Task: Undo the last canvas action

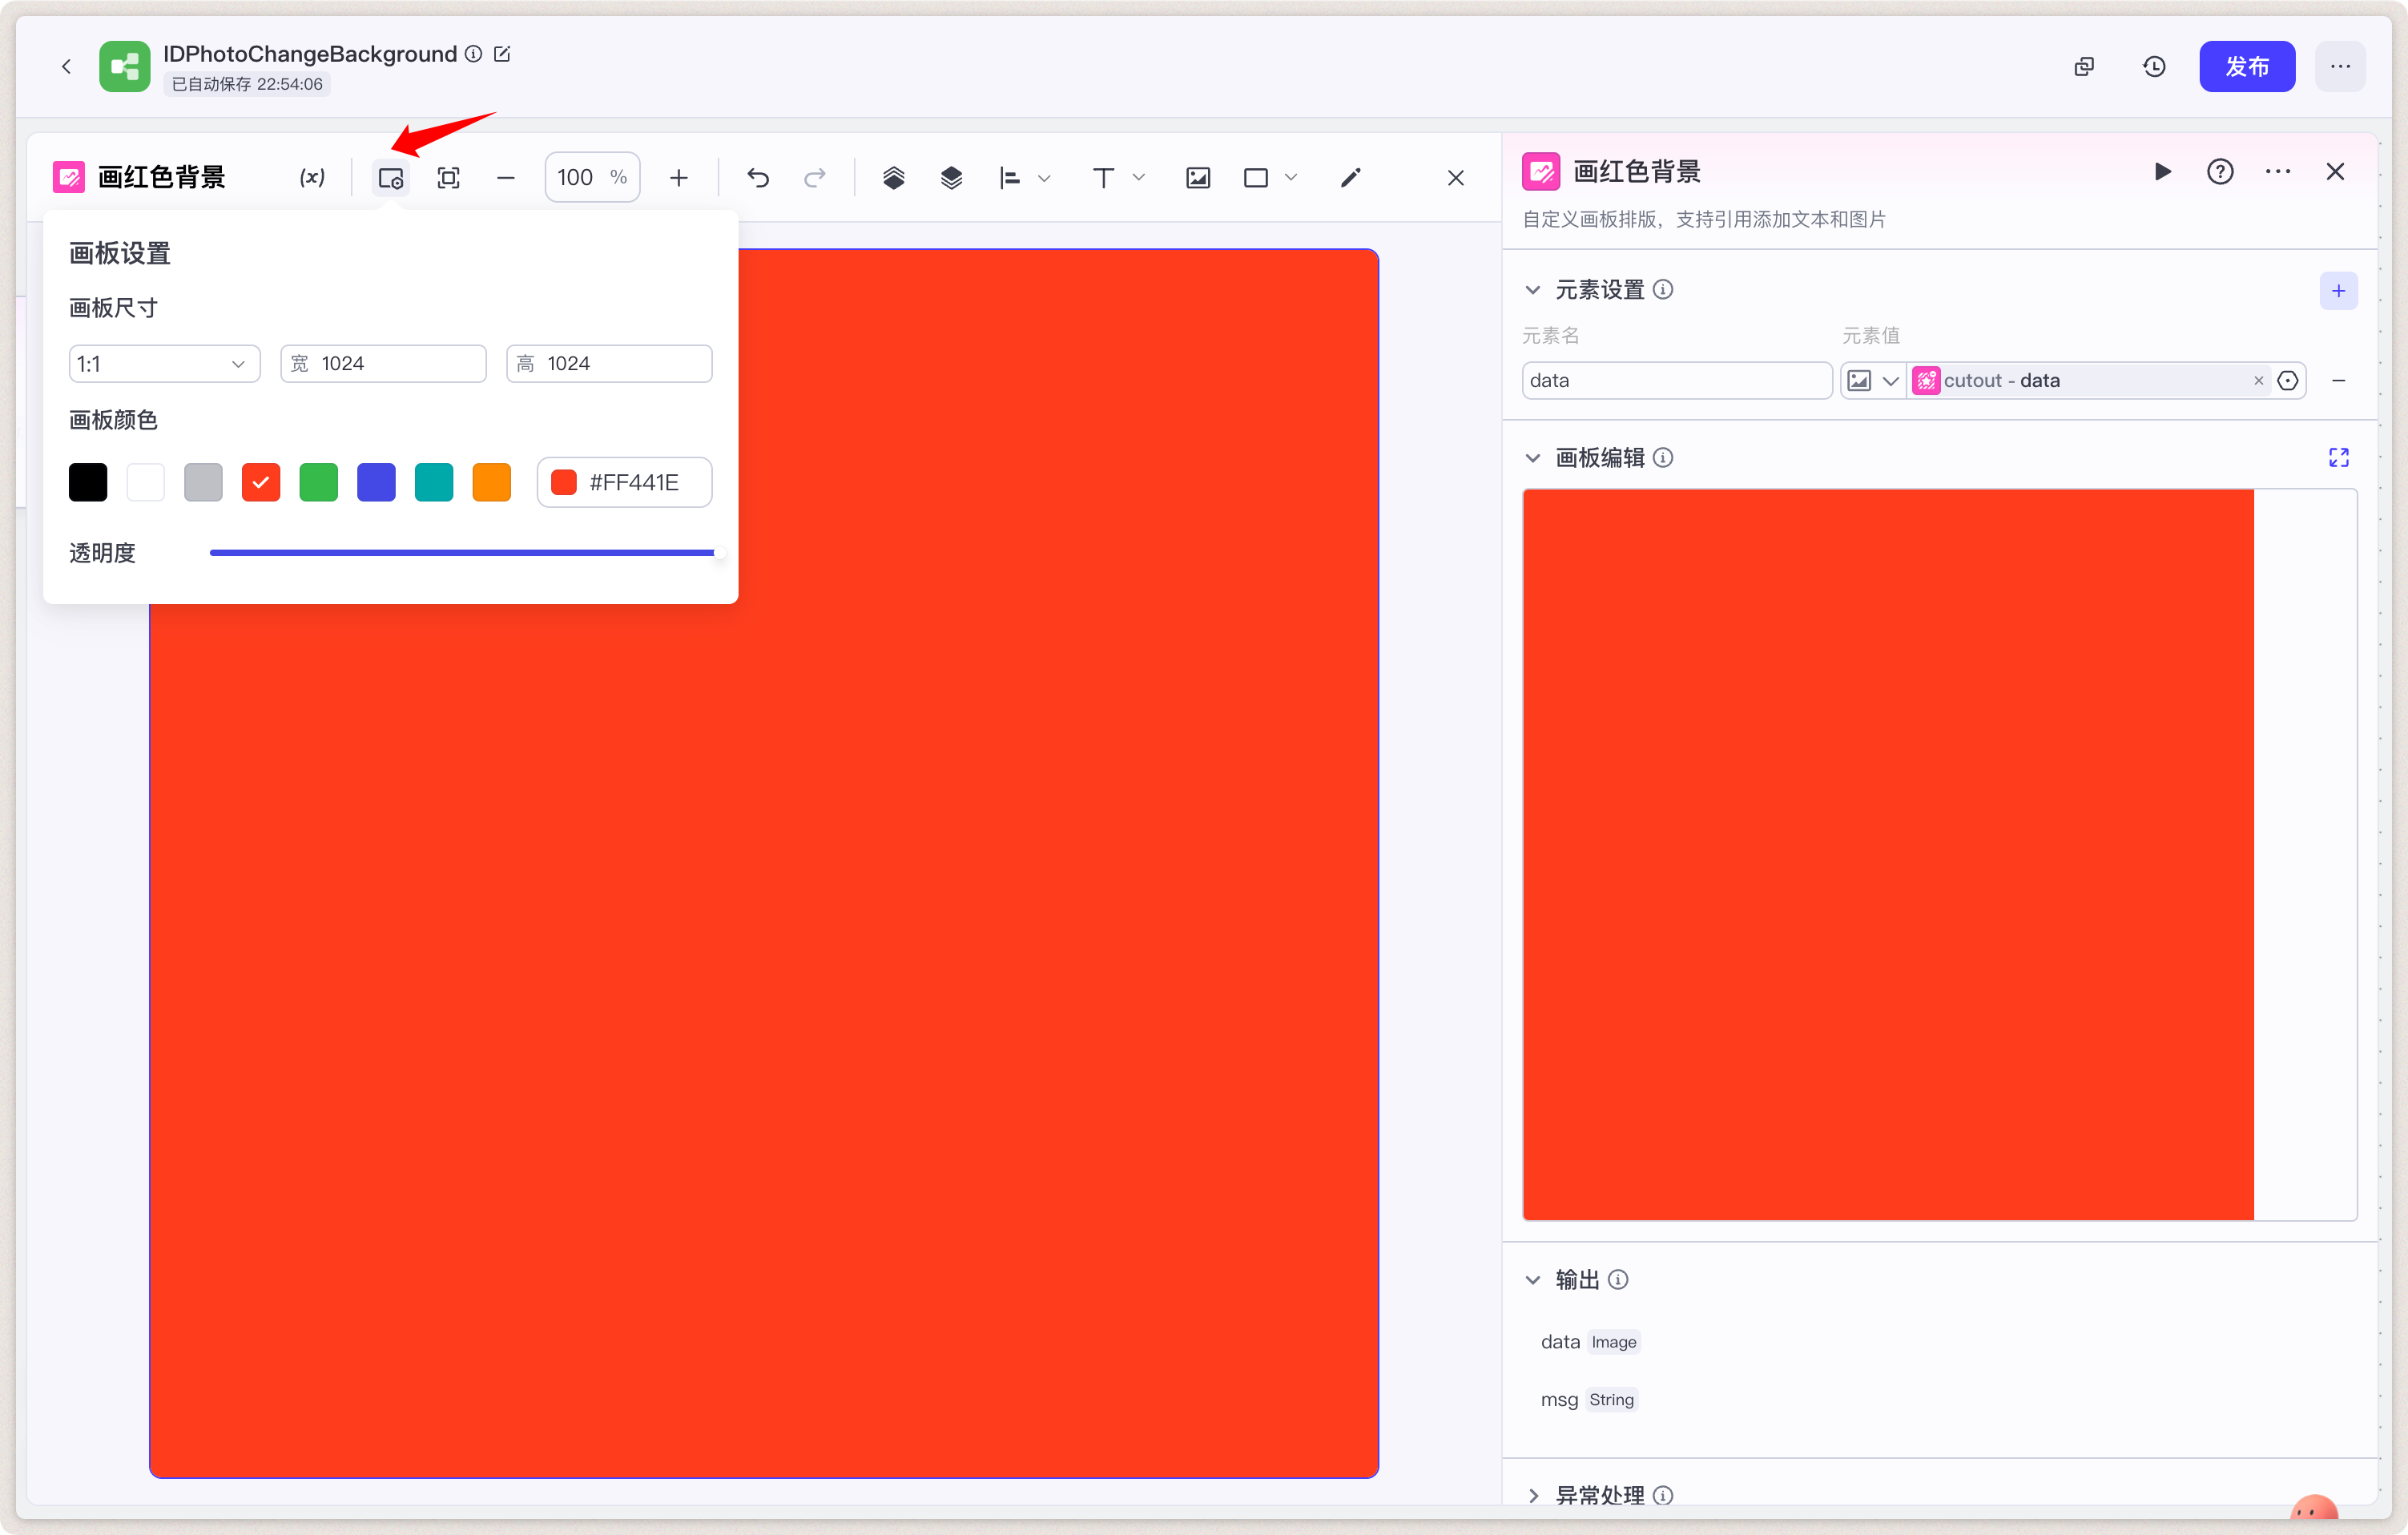Action: [758, 178]
